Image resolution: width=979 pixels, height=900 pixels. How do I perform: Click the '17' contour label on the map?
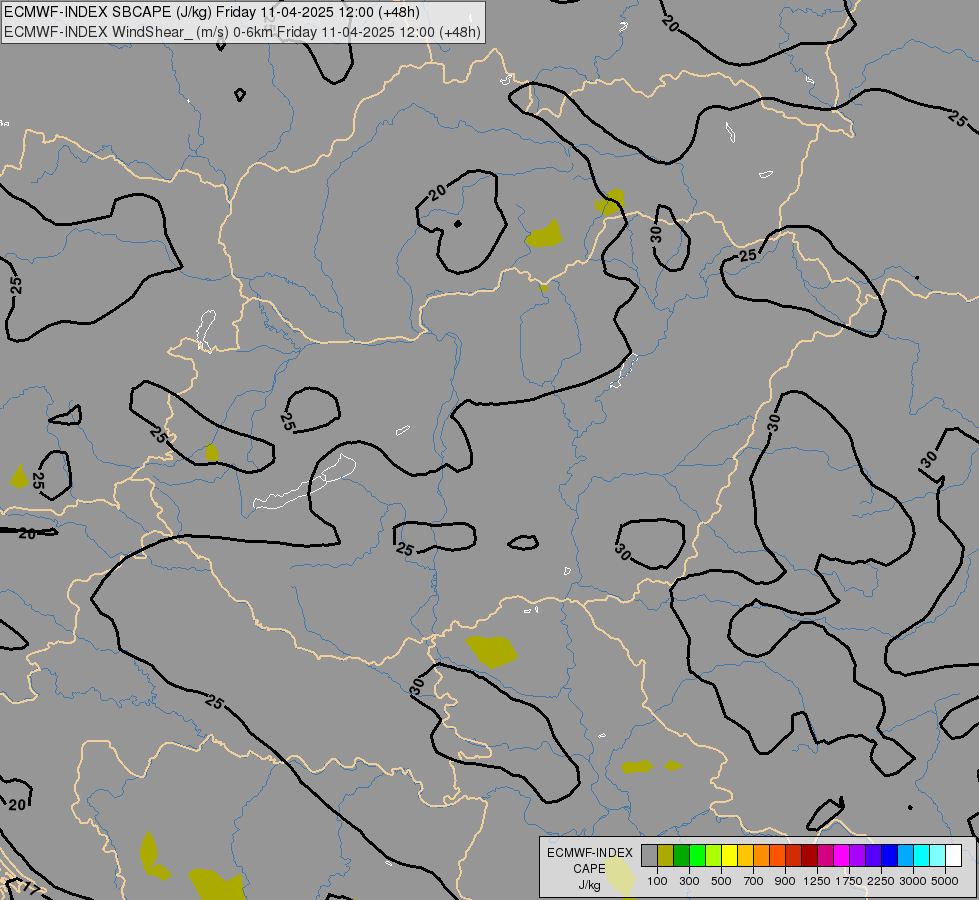[32, 888]
